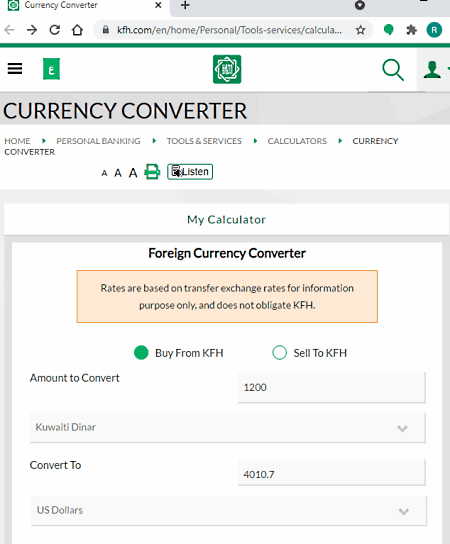Click the green extension icon in toolbar
Image resolution: width=450 pixels, height=544 pixels.
[x=389, y=30]
